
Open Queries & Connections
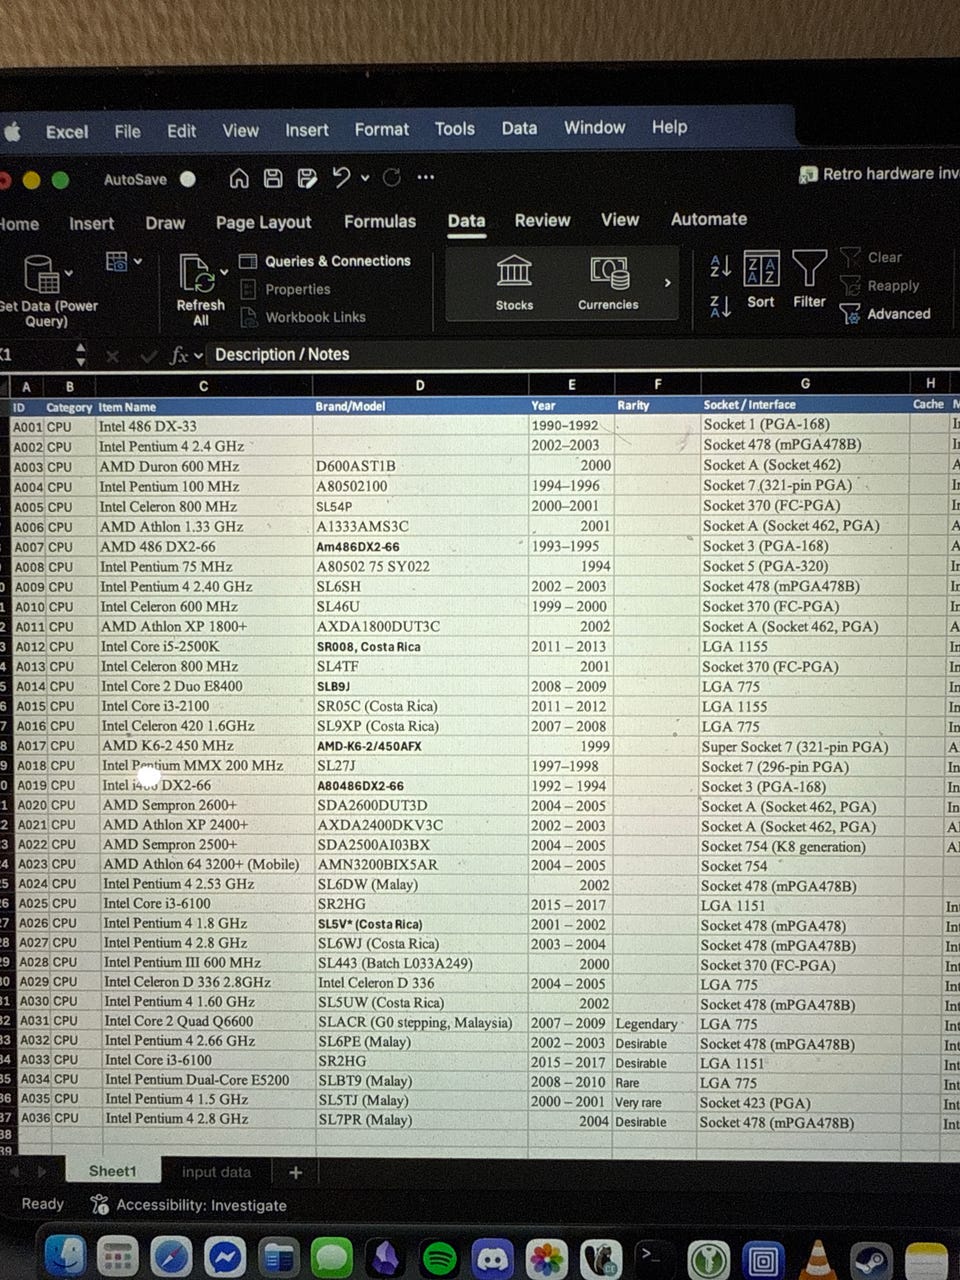tap(326, 261)
